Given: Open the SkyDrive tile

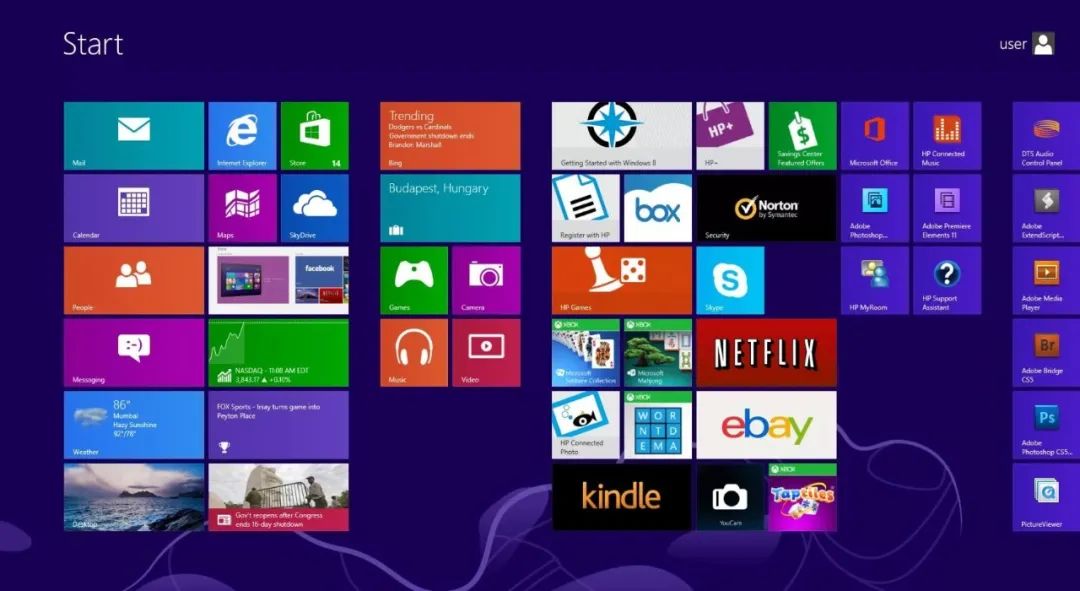Looking at the screenshot, I should 315,208.
